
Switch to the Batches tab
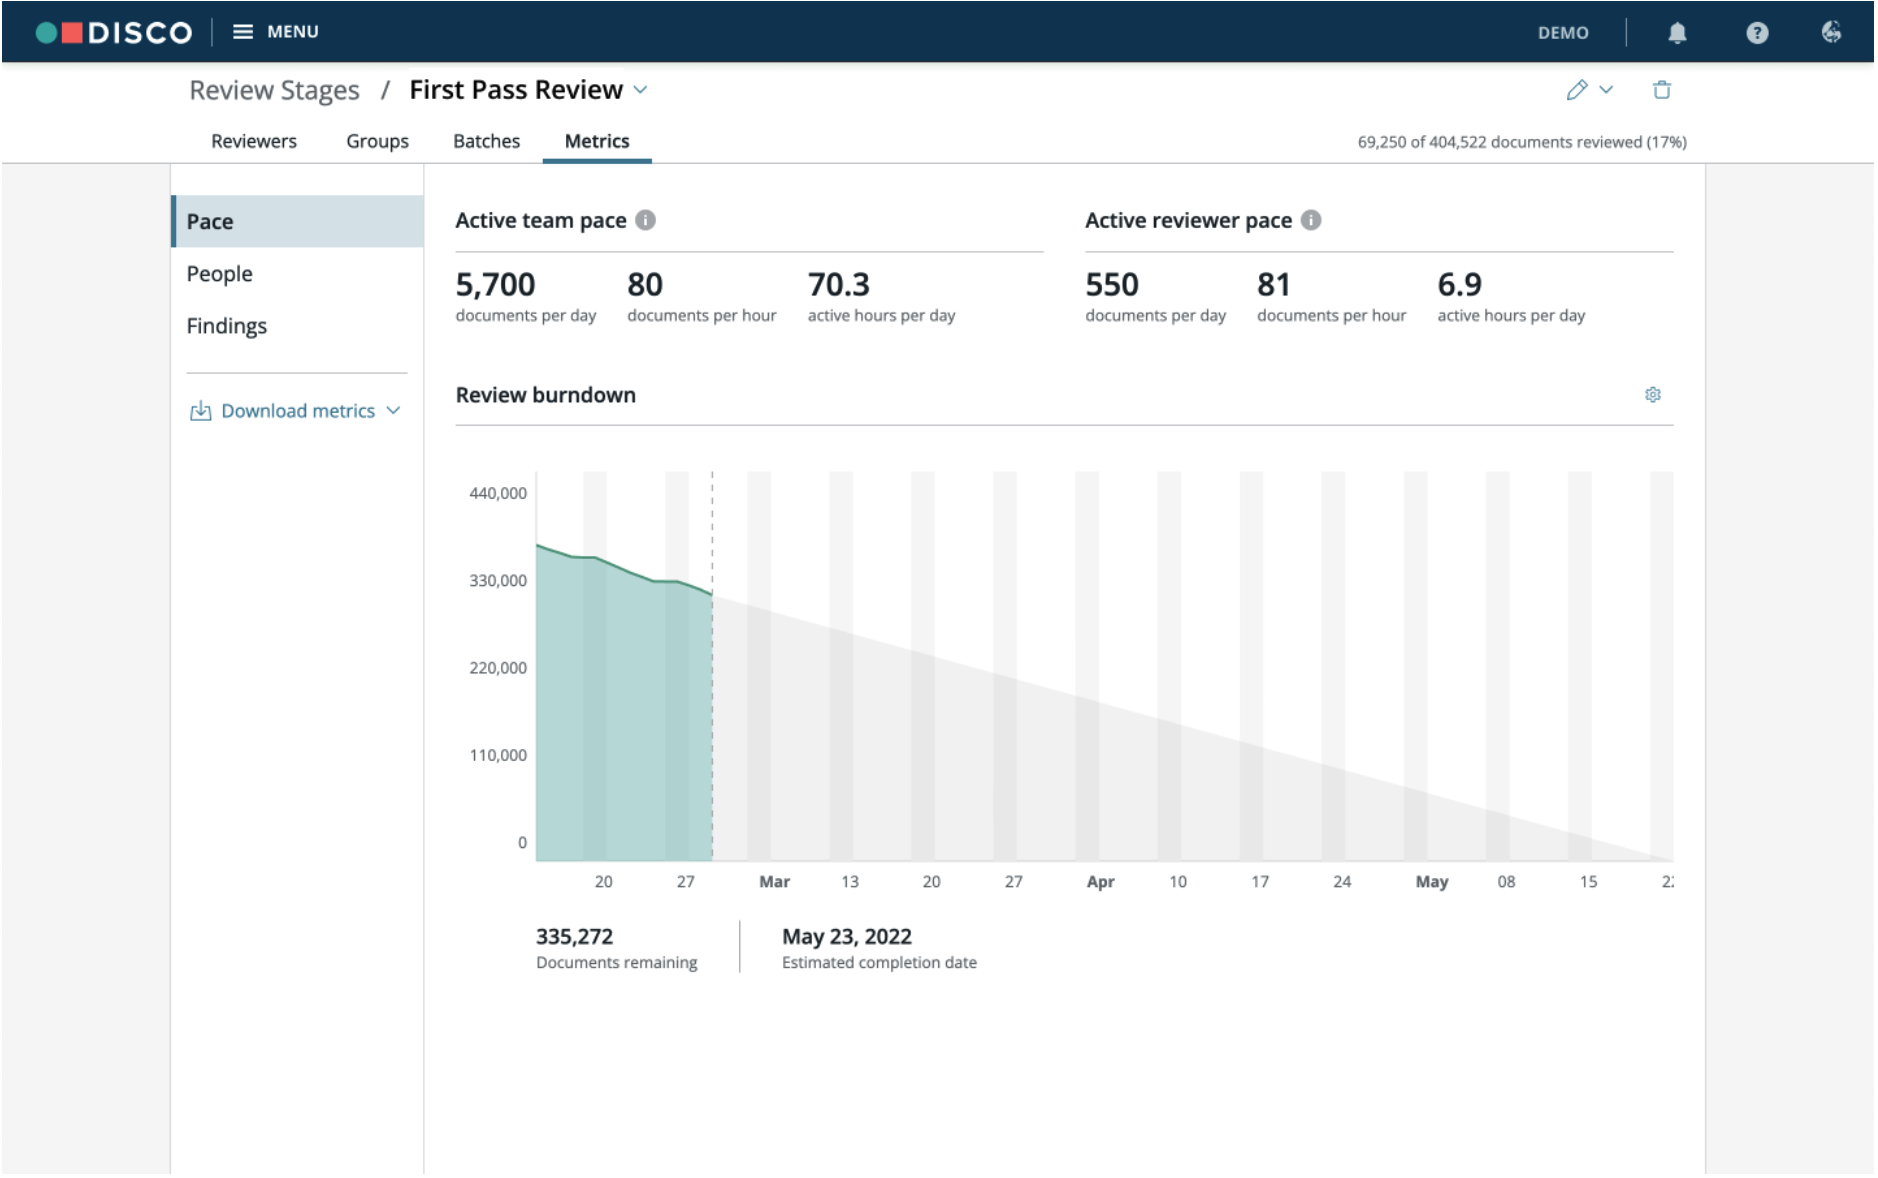pos(487,141)
